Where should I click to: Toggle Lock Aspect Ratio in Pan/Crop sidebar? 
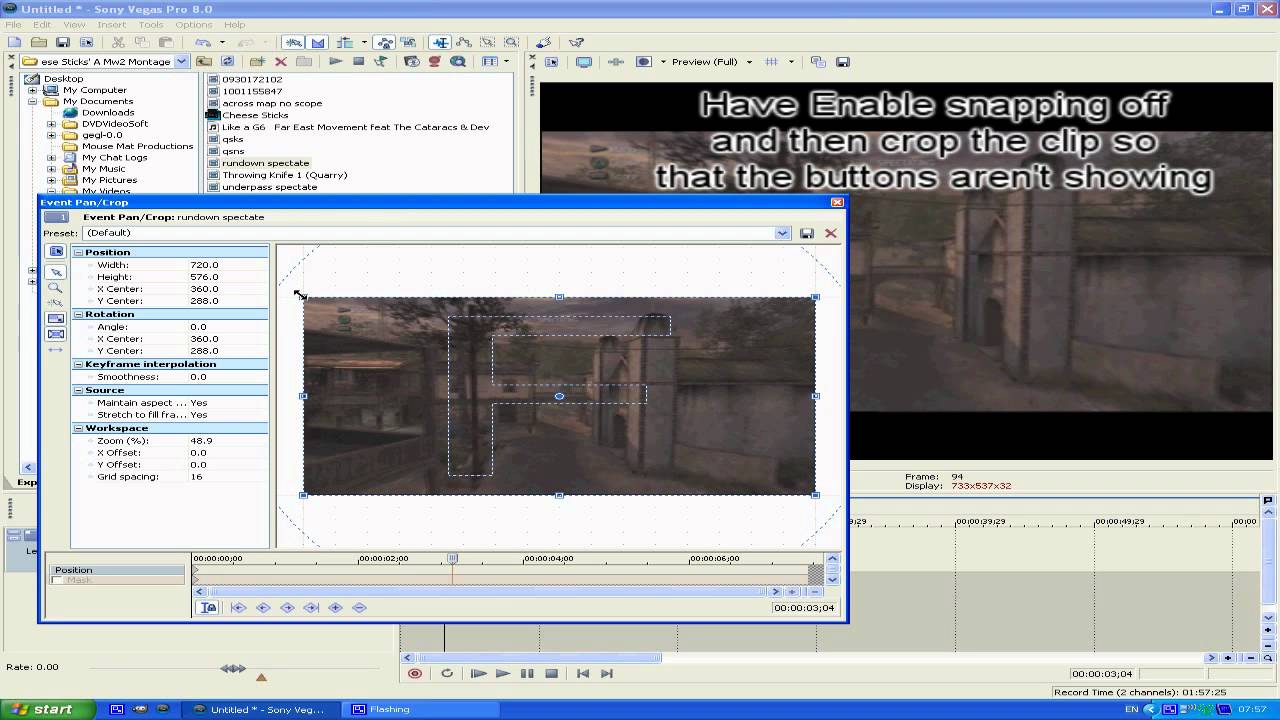(x=56, y=318)
